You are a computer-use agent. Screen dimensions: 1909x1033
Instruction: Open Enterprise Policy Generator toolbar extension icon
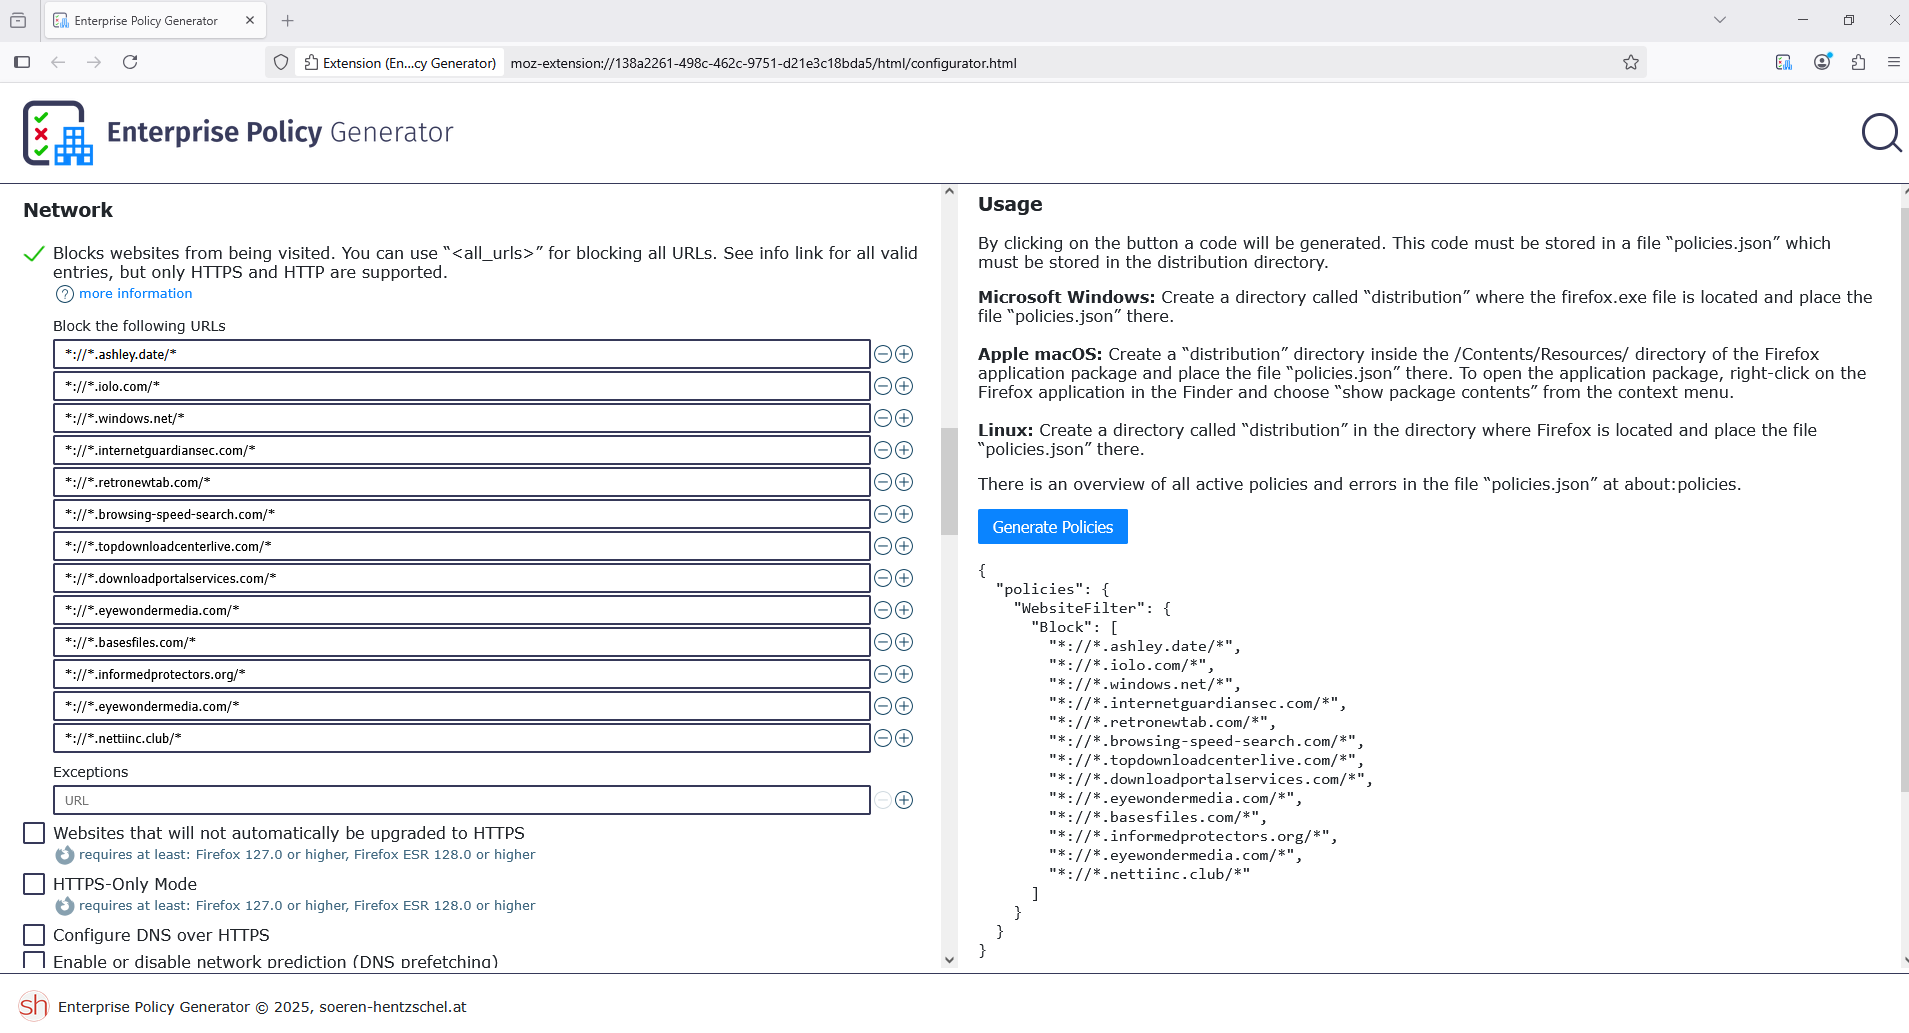pyautogui.click(x=1784, y=62)
